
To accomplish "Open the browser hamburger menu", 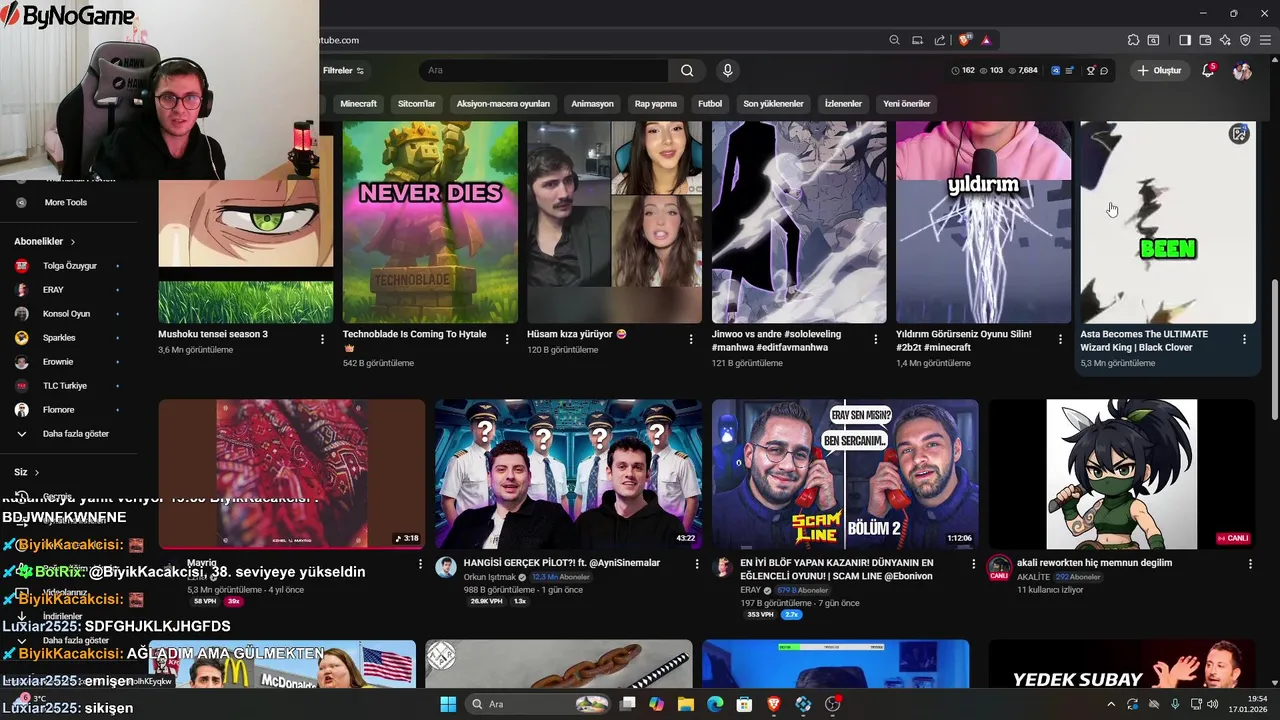I will [1265, 40].
